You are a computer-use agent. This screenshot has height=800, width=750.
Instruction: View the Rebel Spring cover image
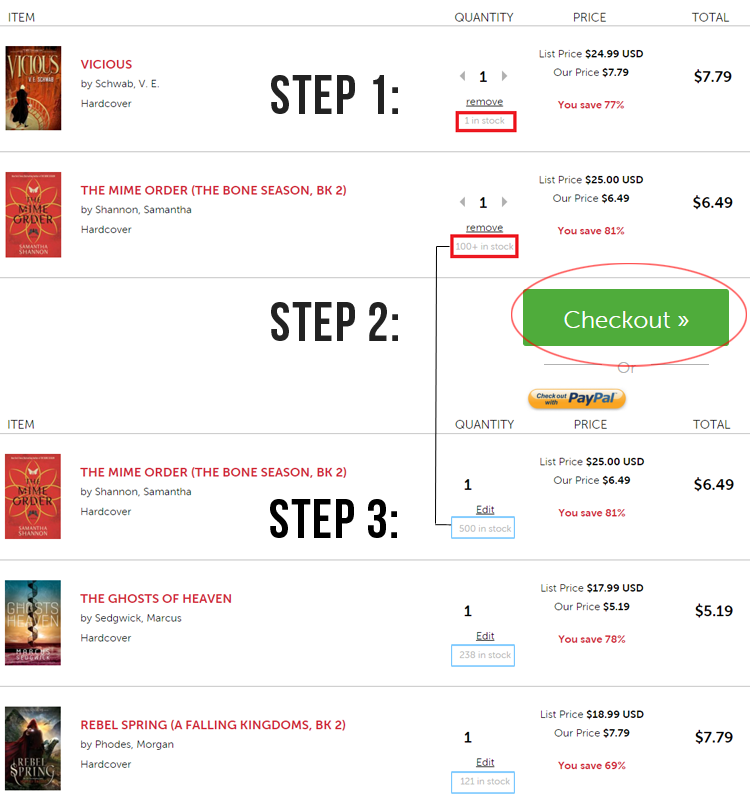tap(33, 748)
